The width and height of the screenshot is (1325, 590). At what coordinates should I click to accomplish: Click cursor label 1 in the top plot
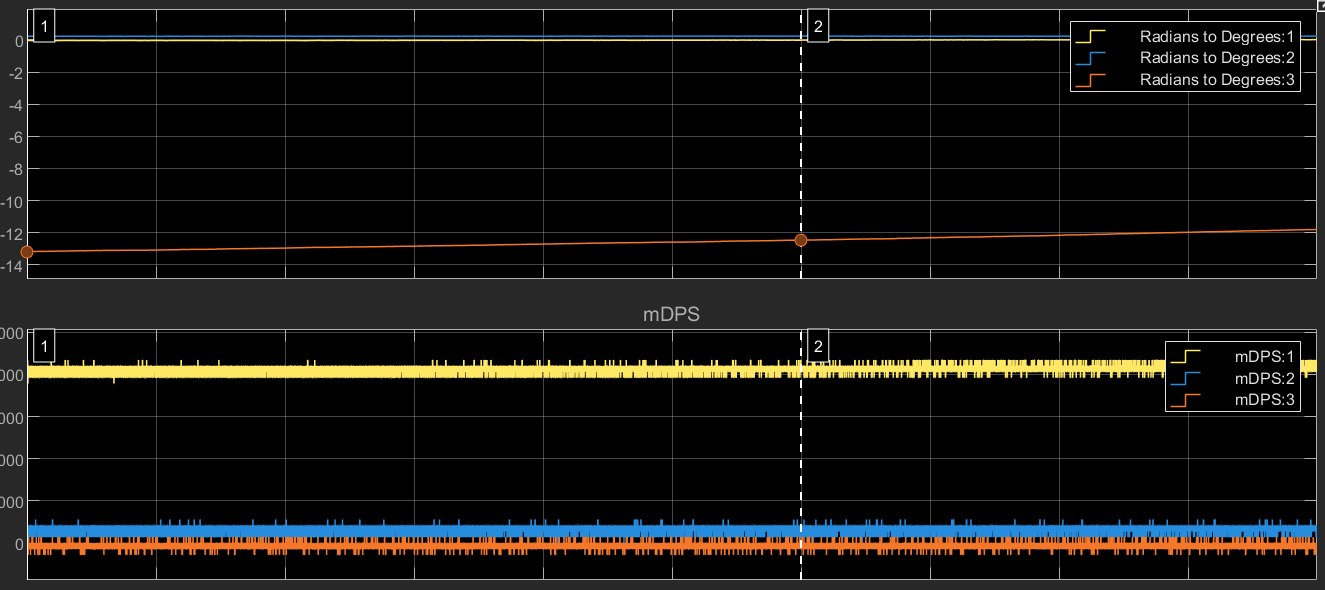click(43, 24)
